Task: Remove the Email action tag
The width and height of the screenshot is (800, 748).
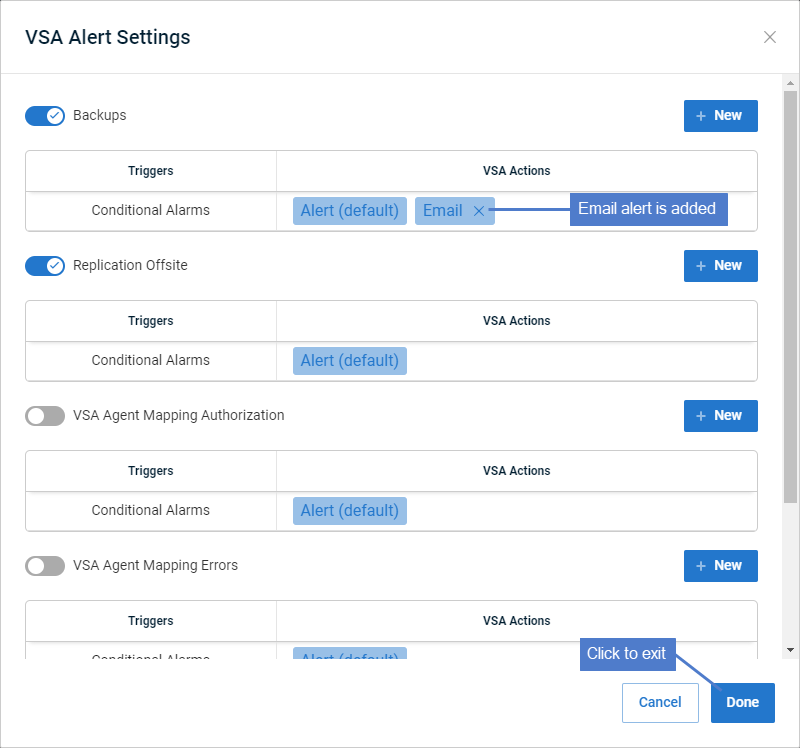Action: click(479, 211)
